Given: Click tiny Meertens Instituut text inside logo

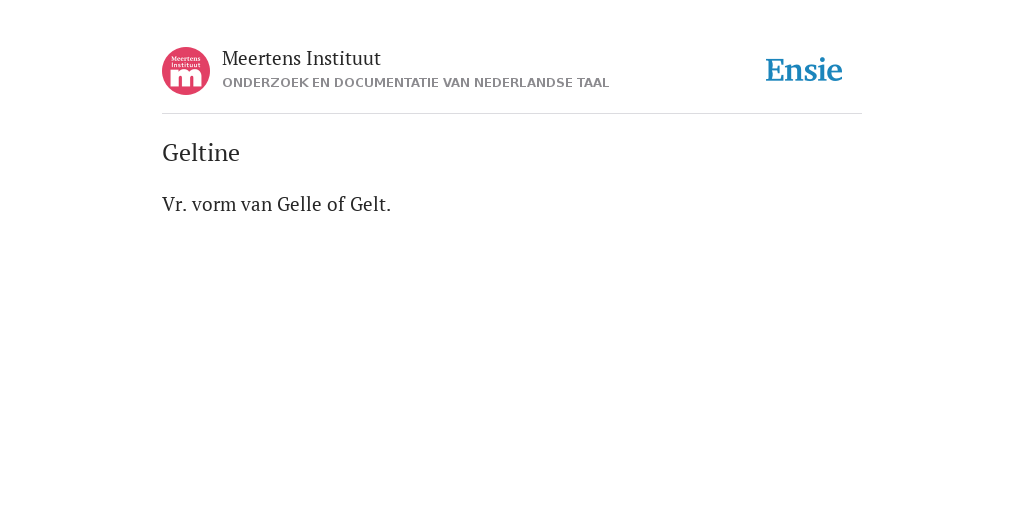Looking at the screenshot, I should (186, 62).
